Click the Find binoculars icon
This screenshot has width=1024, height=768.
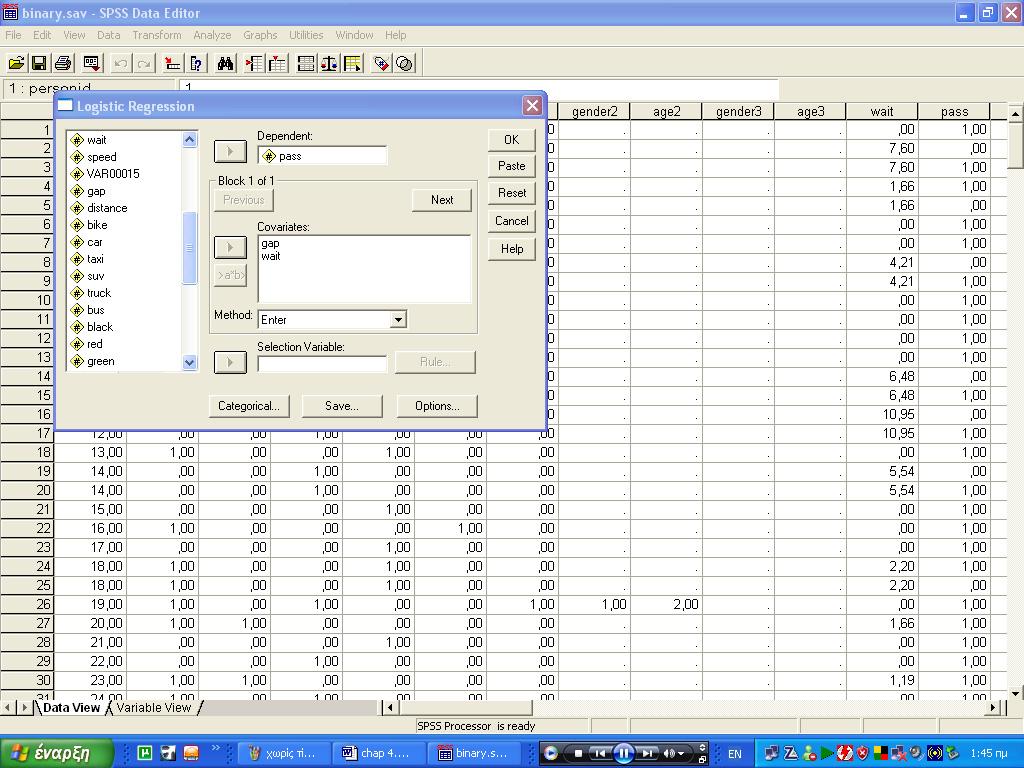226,63
